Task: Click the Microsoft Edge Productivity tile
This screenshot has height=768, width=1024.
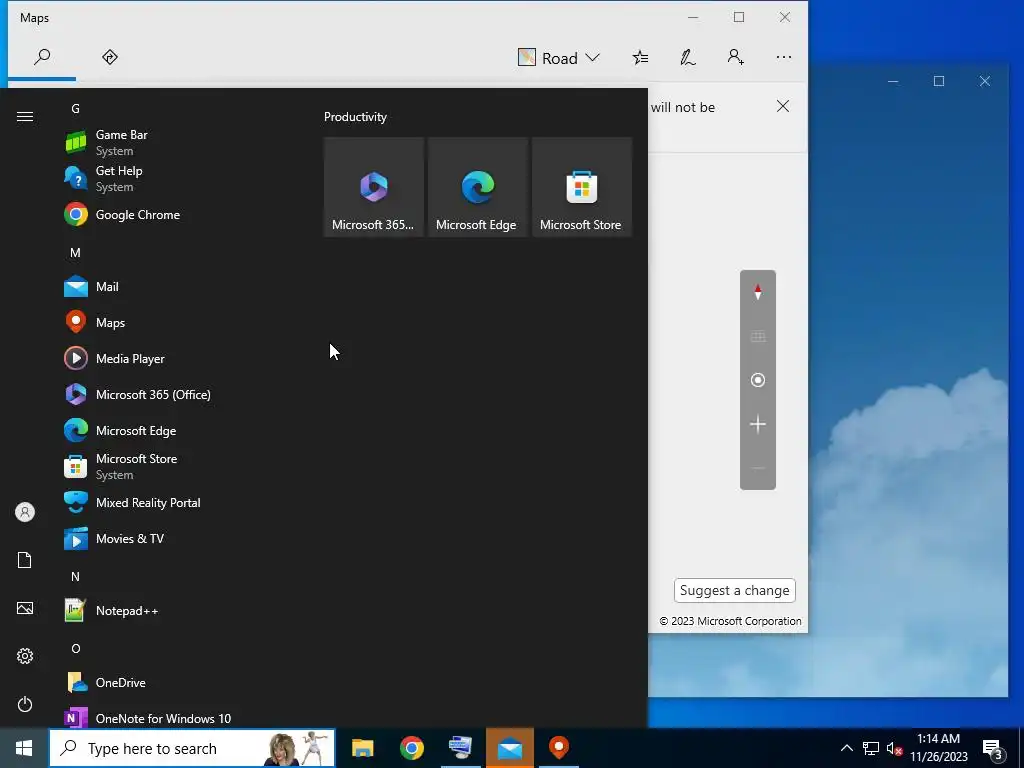Action: click(477, 187)
